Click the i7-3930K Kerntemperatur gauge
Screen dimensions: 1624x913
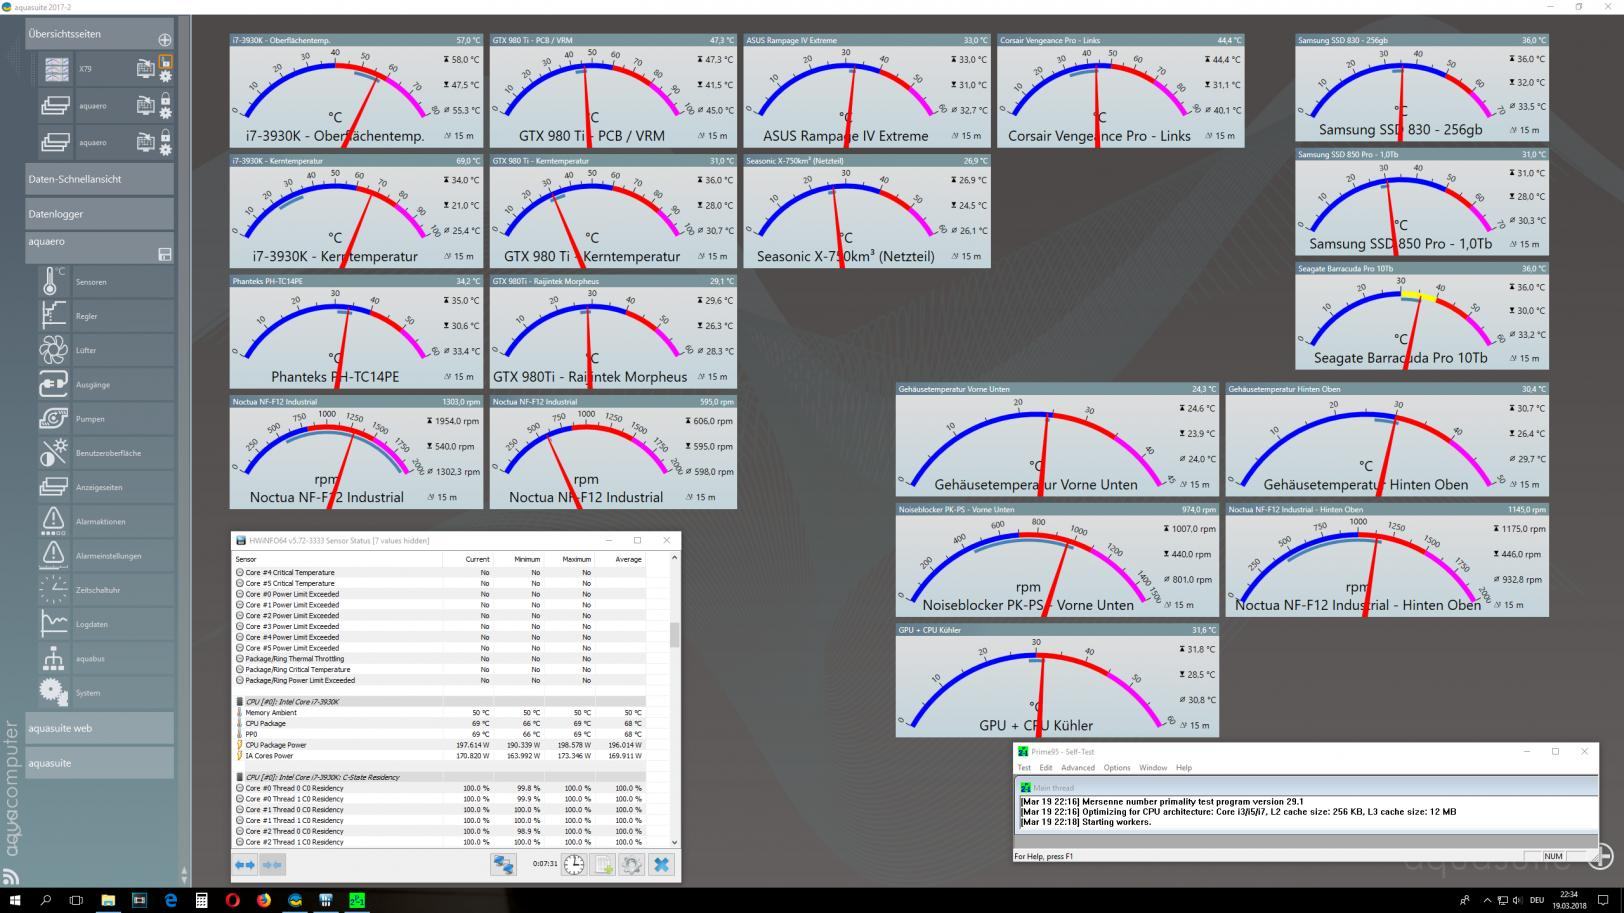coord(356,211)
